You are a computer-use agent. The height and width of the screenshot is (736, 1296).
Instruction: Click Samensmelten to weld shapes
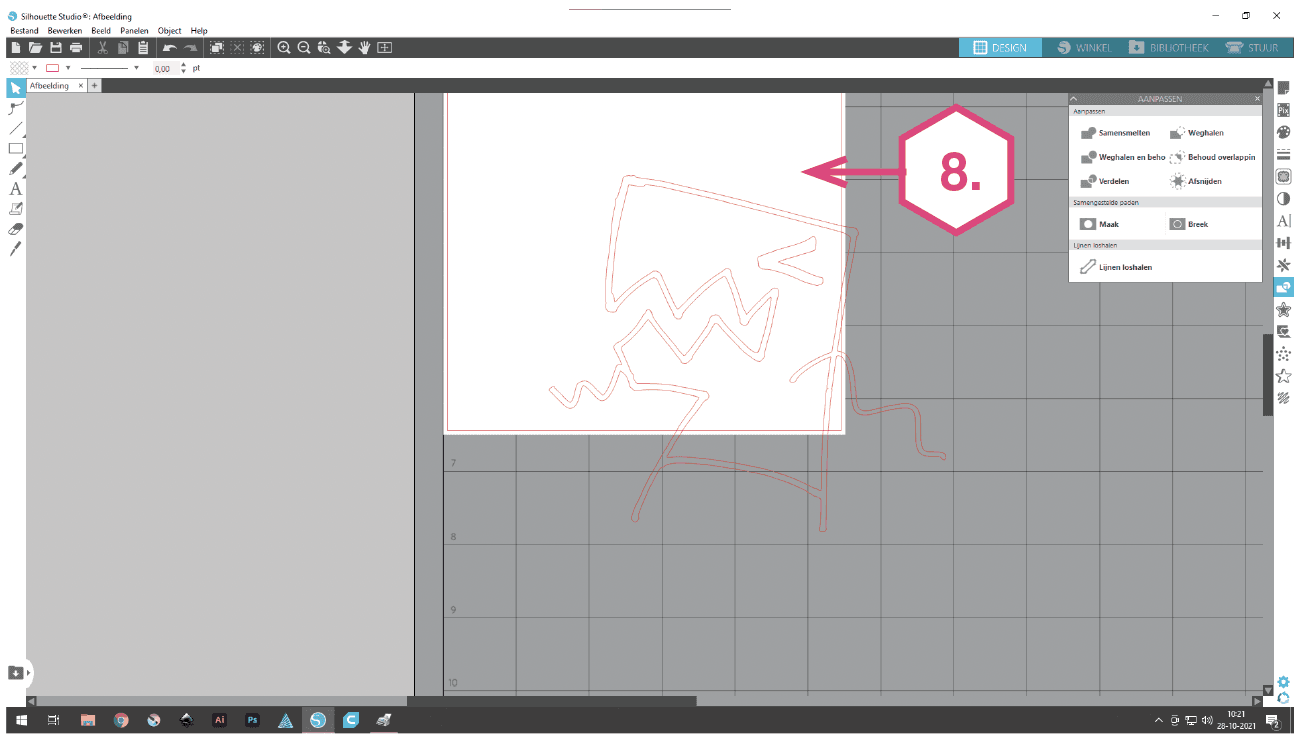coord(1116,133)
